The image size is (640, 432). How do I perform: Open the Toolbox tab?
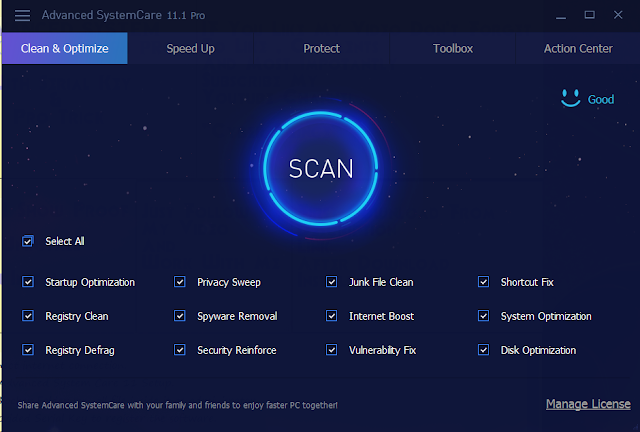pos(453,48)
